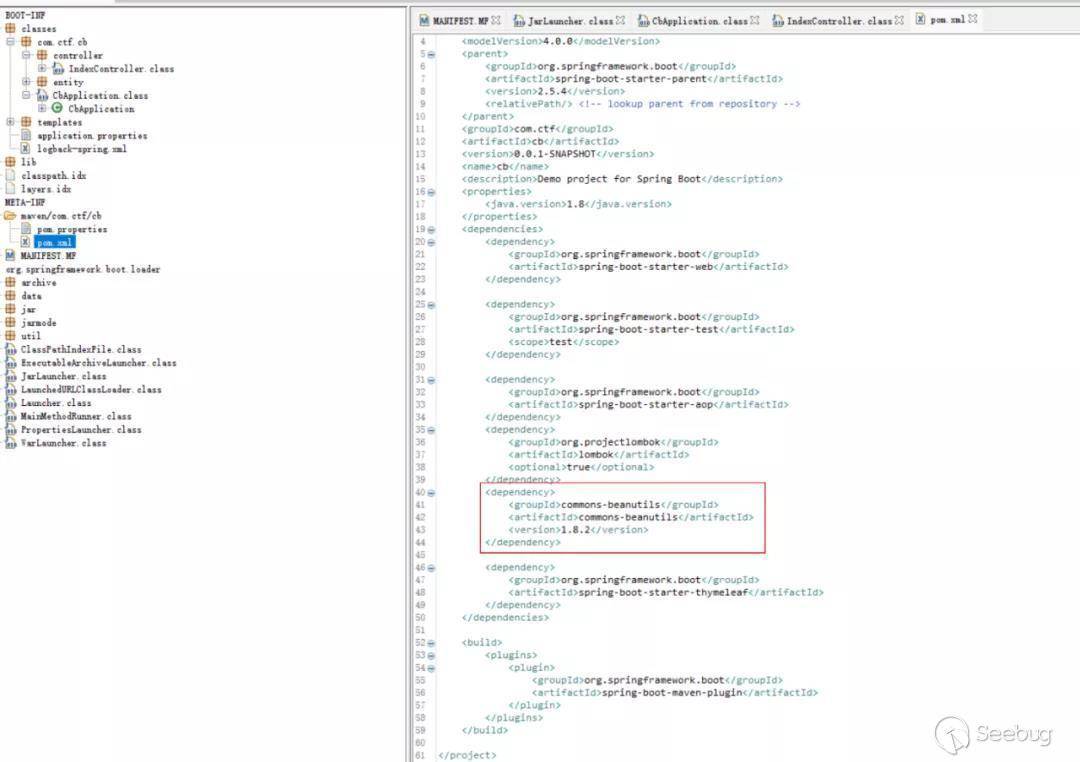Click org.springframework.boot.loader in the tree
This screenshot has width=1080, height=762.
pos(83,269)
